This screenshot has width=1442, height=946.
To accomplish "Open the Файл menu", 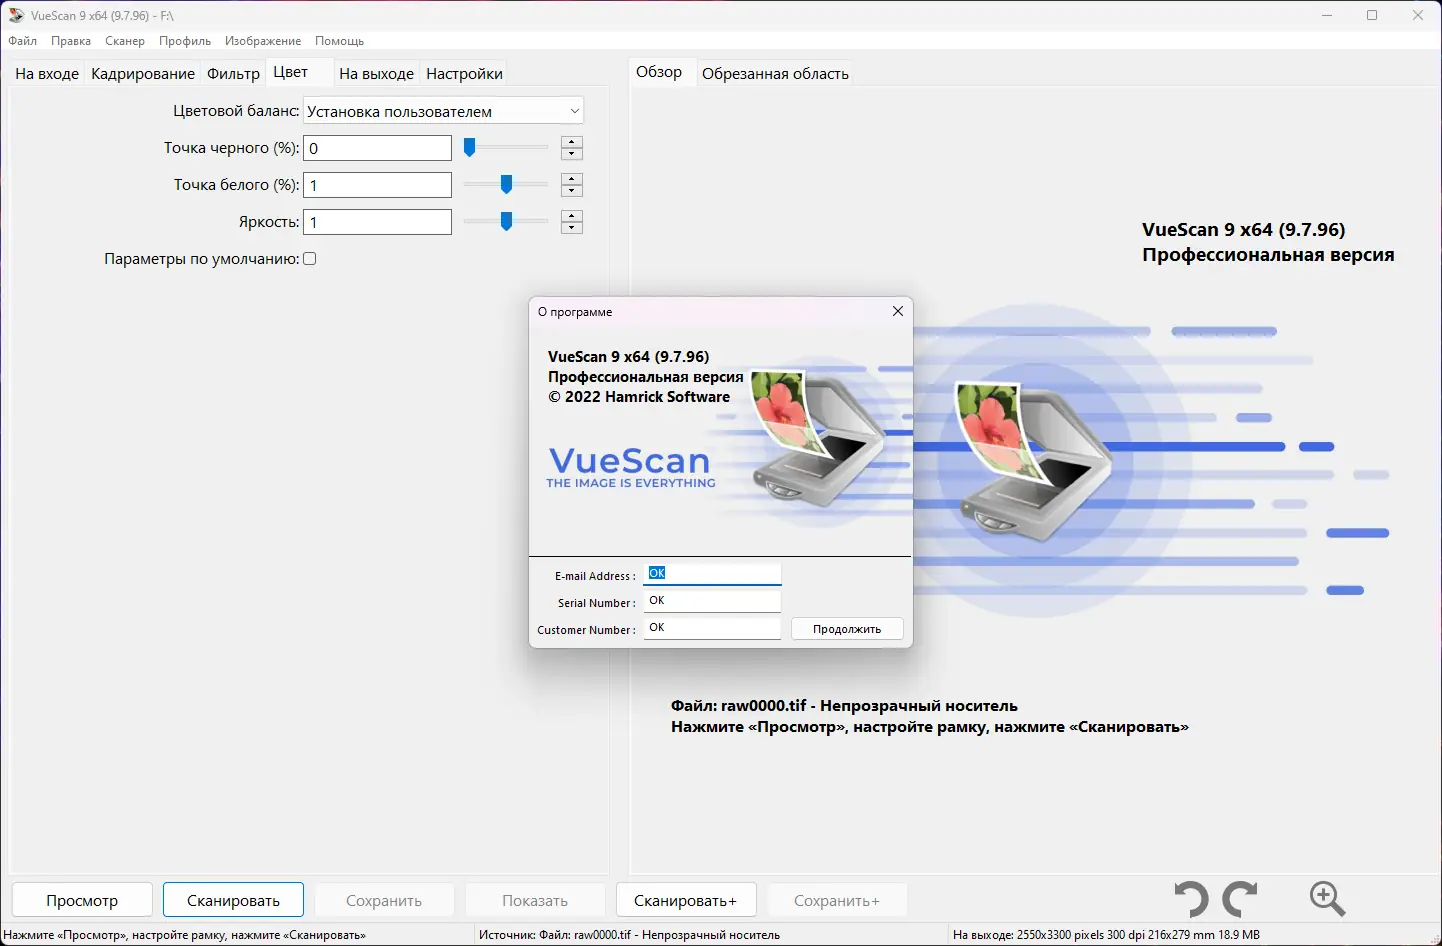I will pos(22,41).
